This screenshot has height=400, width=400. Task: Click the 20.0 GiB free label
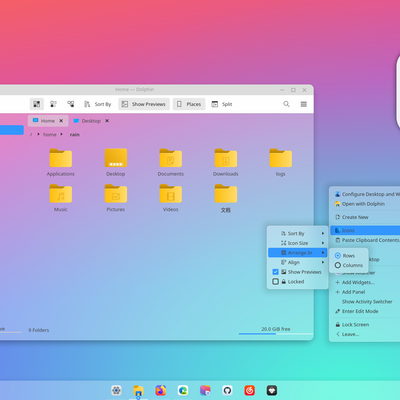276,329
